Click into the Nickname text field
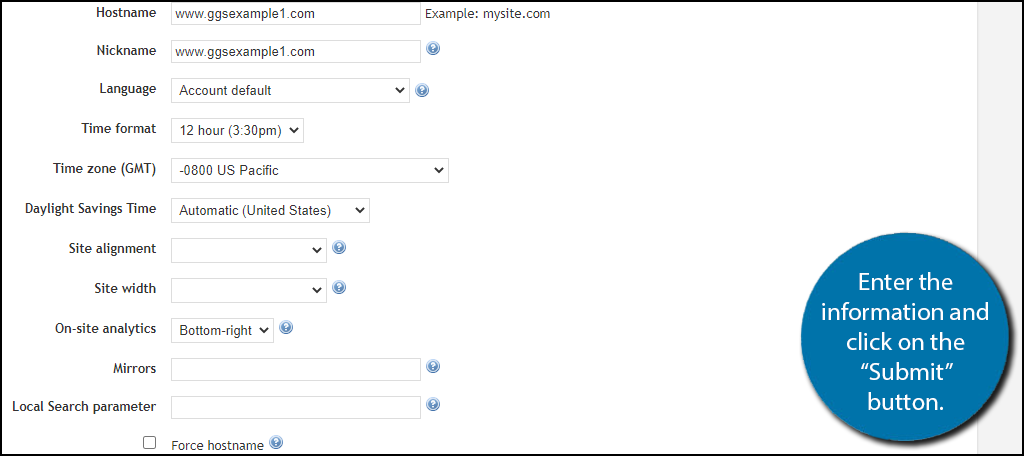 click(x=296, y=52)
